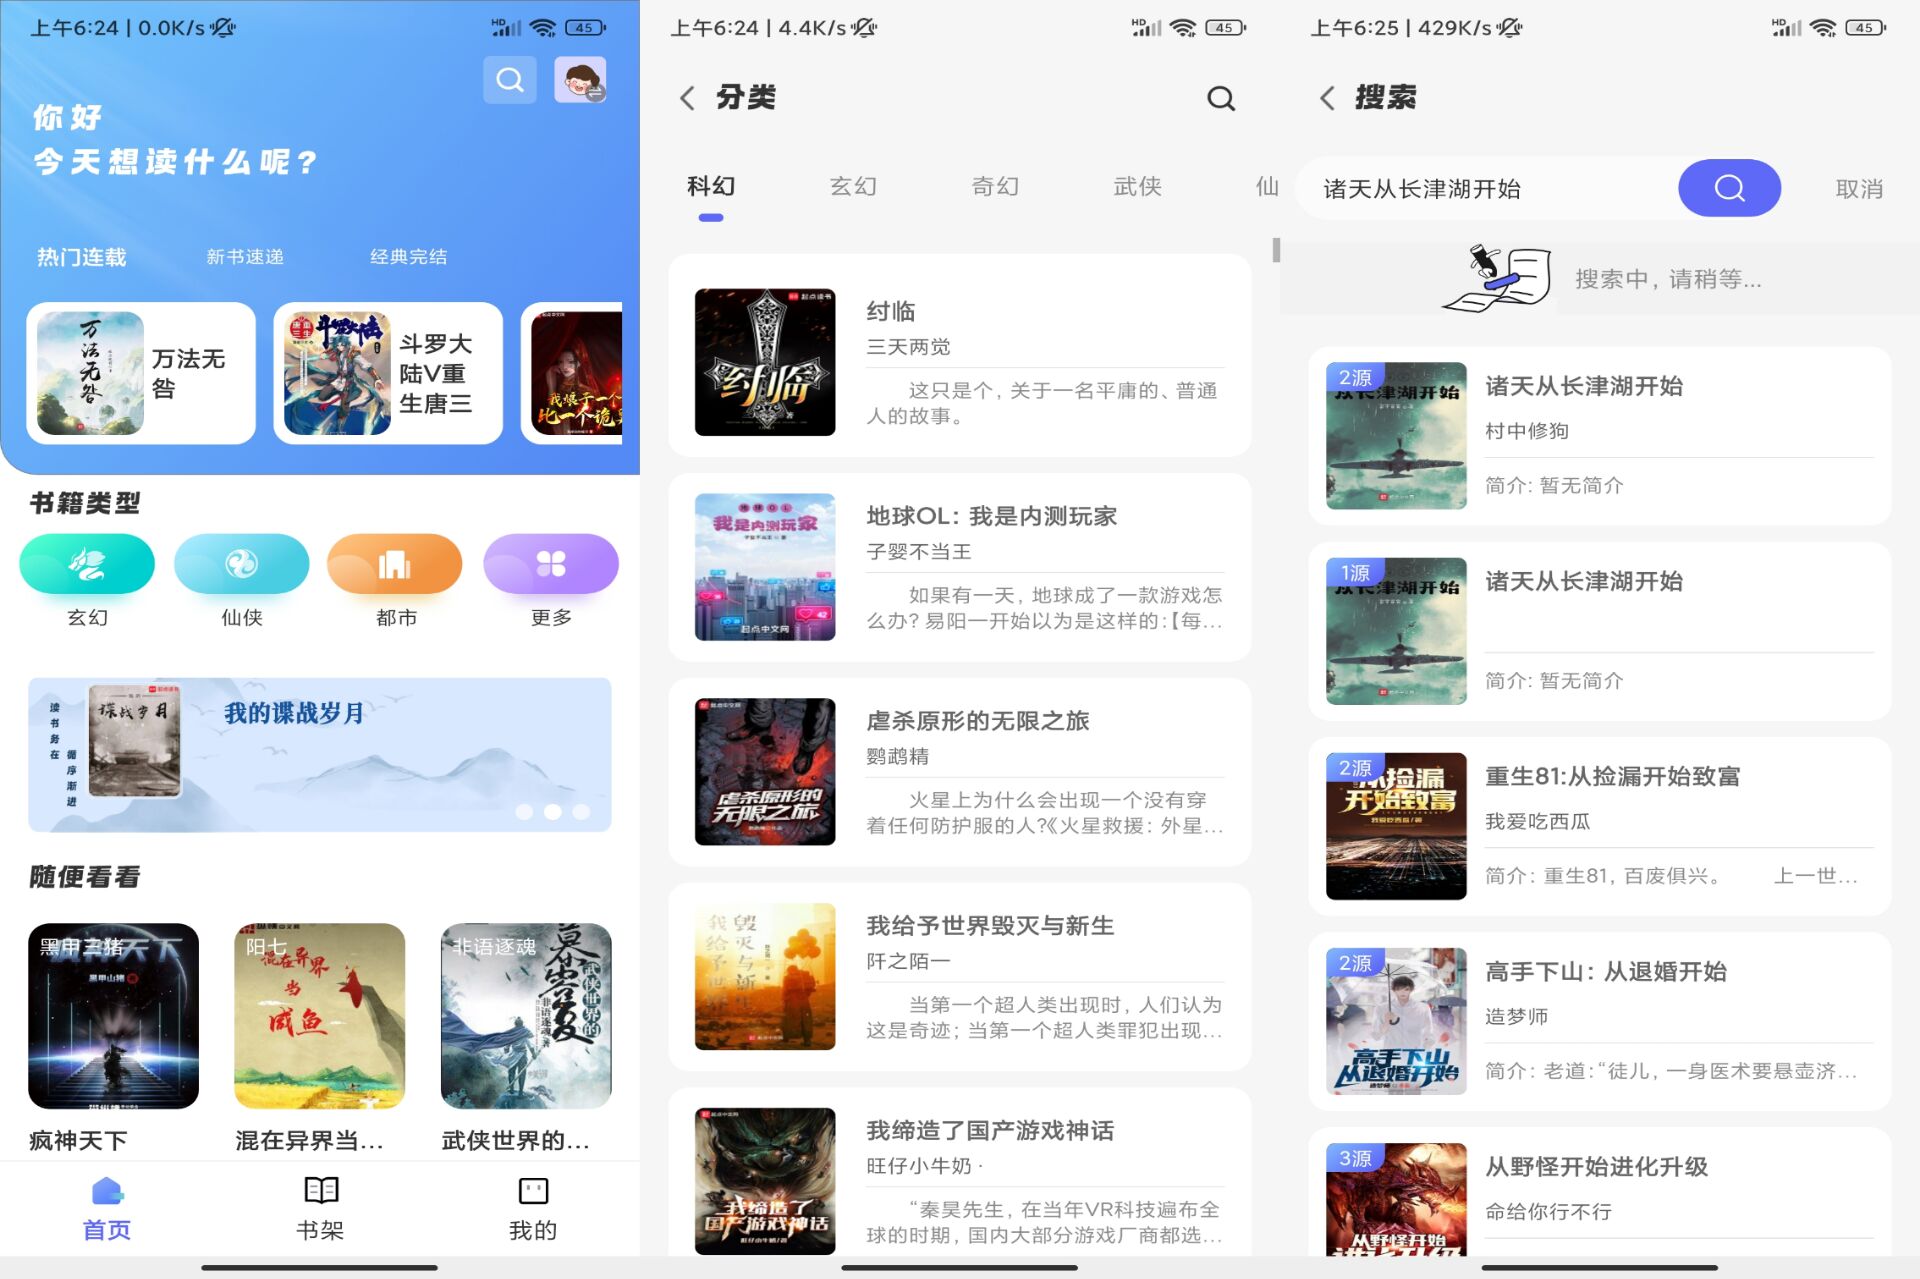This screenshot has height=1279, width=1920.
Task: Switch to the 新书速递 tab
Action: pos(245,257)
